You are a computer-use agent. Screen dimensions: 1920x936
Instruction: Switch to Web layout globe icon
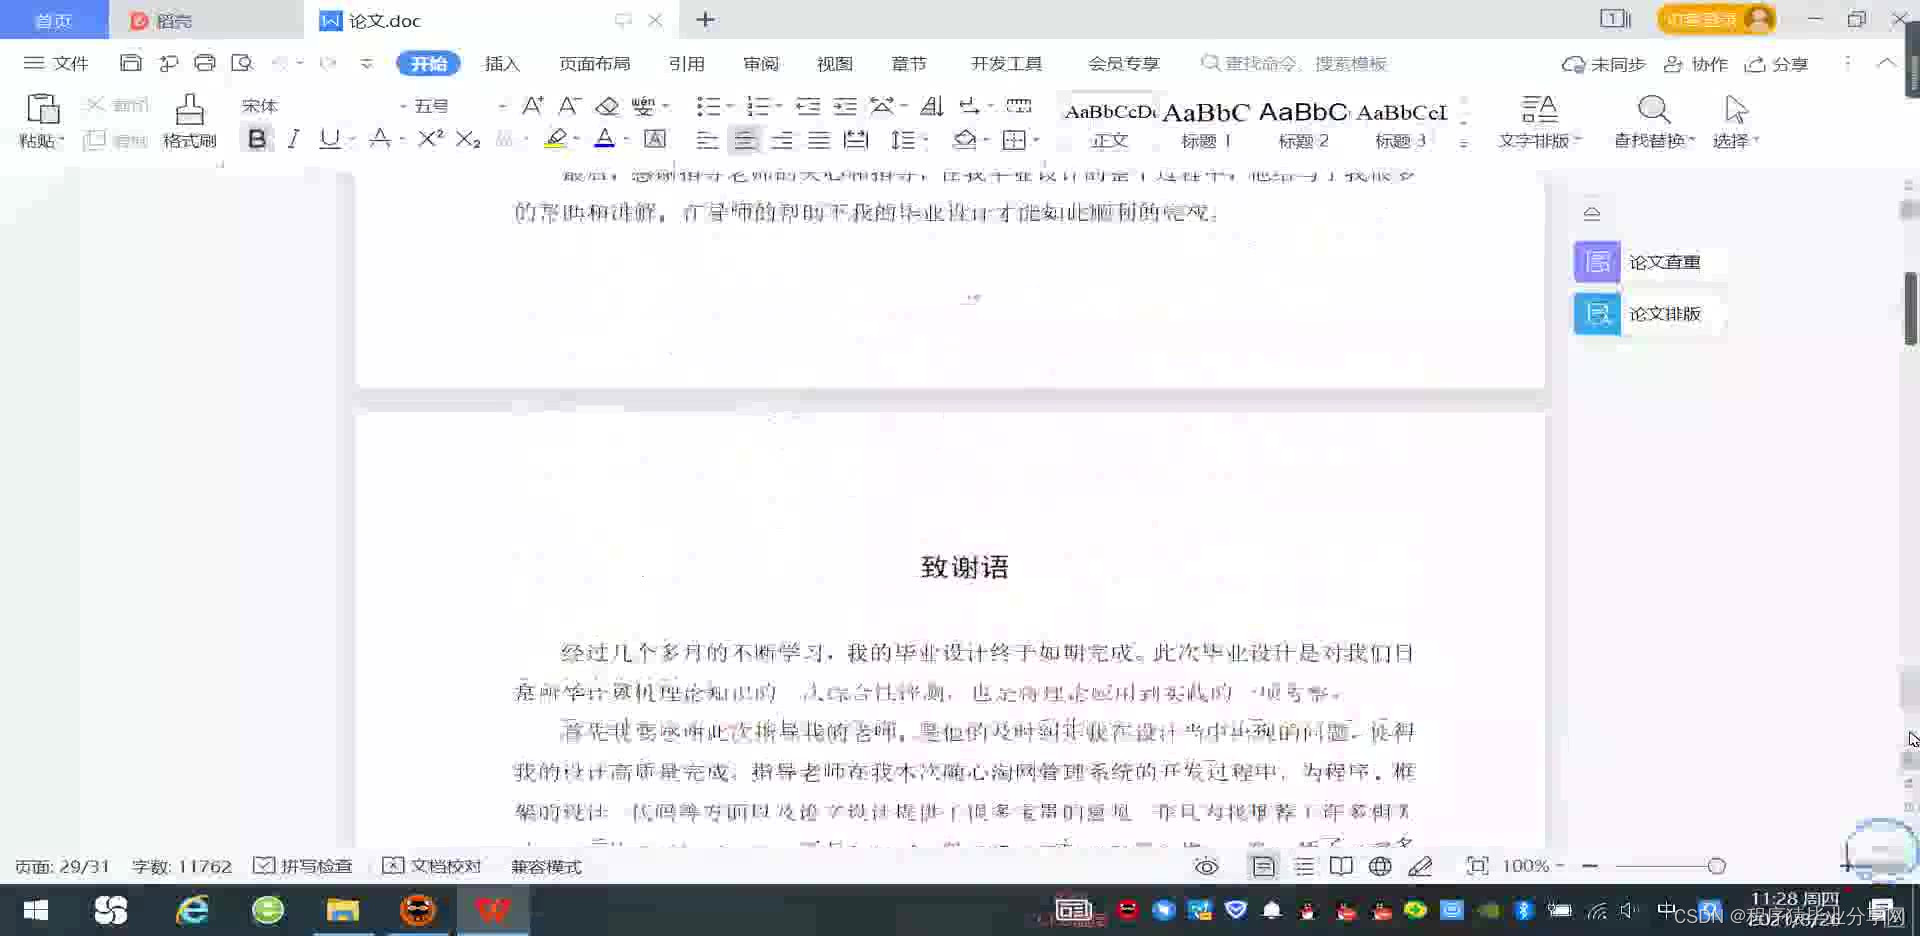(1379, 866)
